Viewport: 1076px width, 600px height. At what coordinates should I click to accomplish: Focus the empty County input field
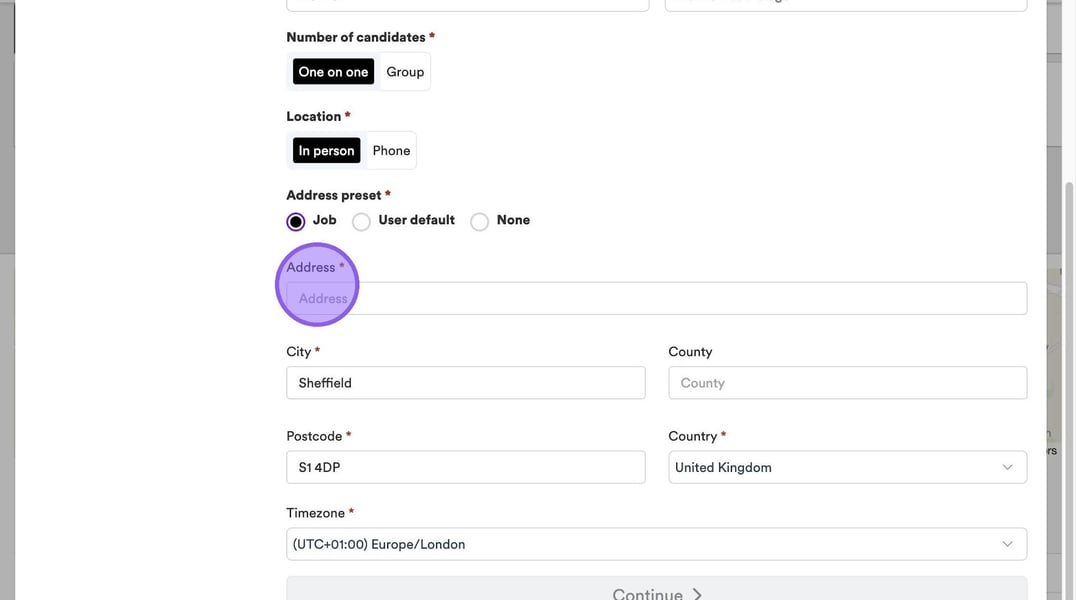click(847, 383)
